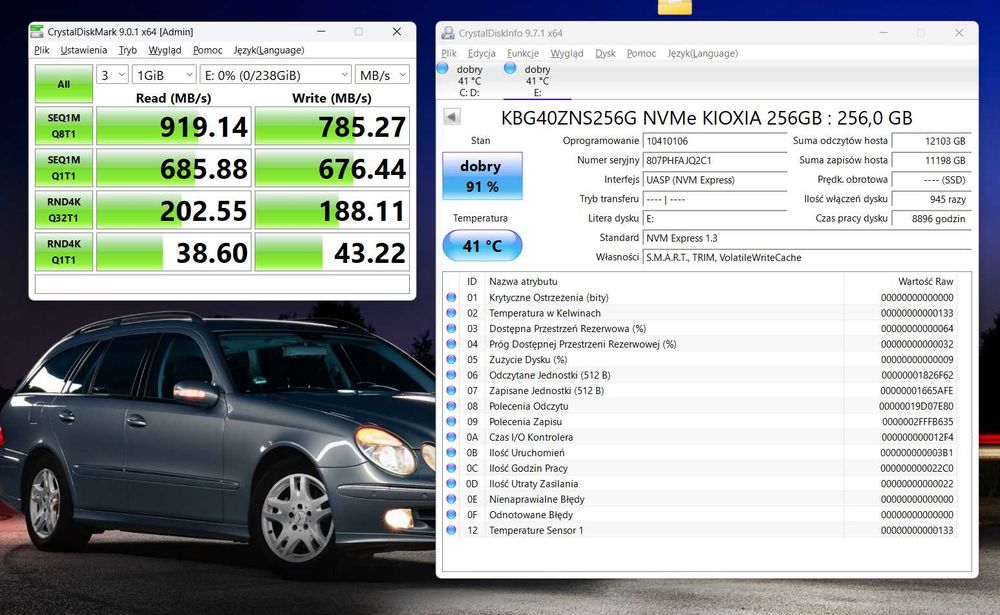
Task: Click the serial number field 807PHFAJQ2C1
Action: 715,161
